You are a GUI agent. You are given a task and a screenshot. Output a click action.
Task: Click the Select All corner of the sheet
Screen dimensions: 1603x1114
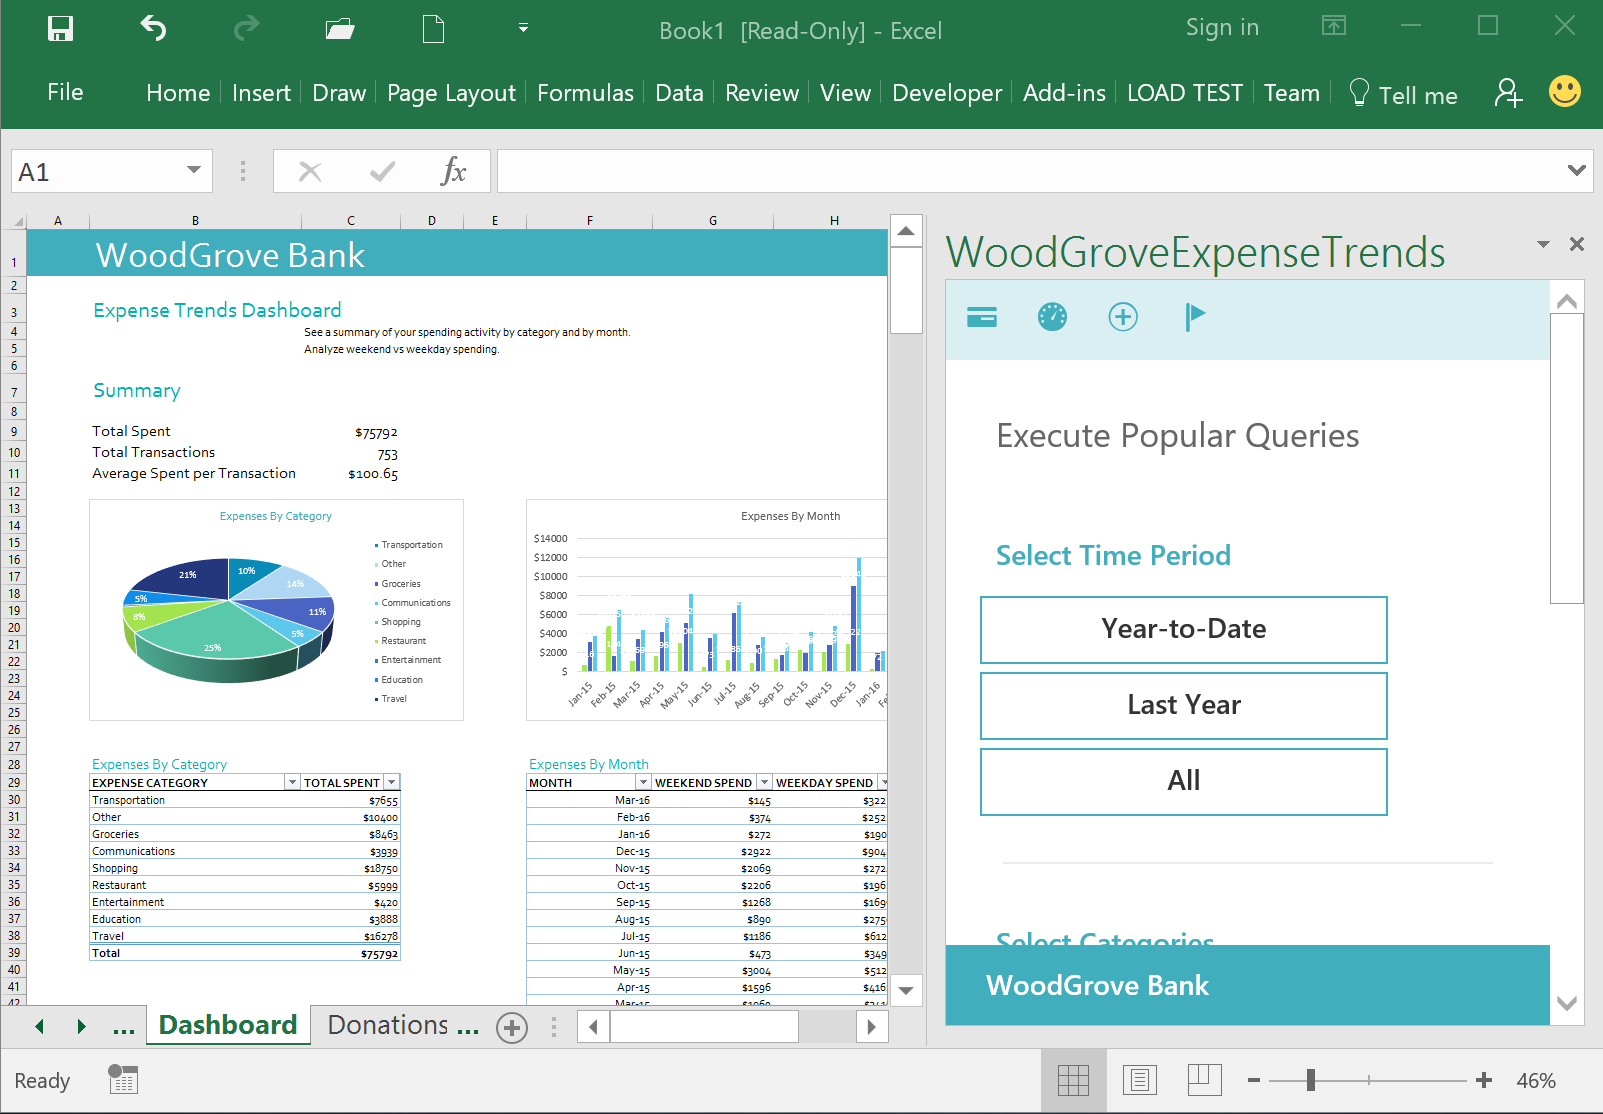coord(14,221)
